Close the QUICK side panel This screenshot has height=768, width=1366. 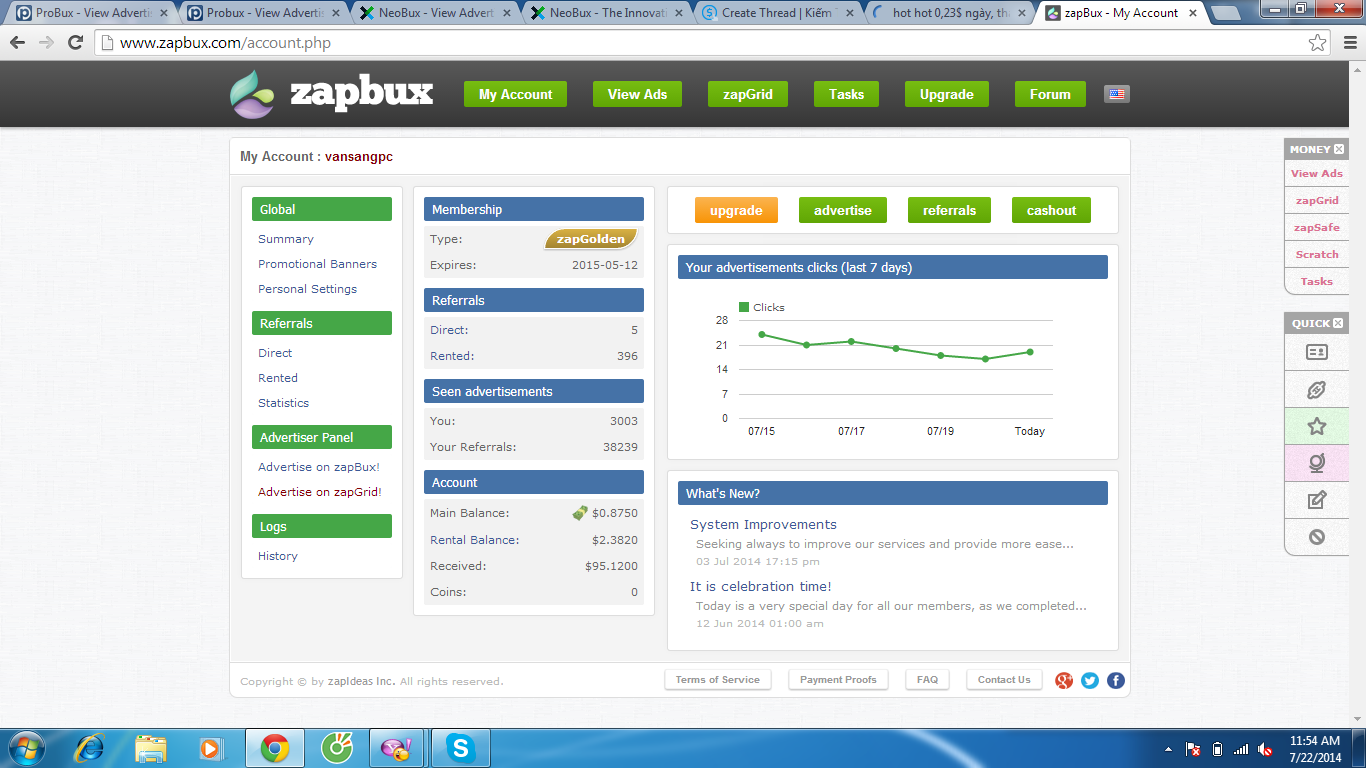point(1339,323)
